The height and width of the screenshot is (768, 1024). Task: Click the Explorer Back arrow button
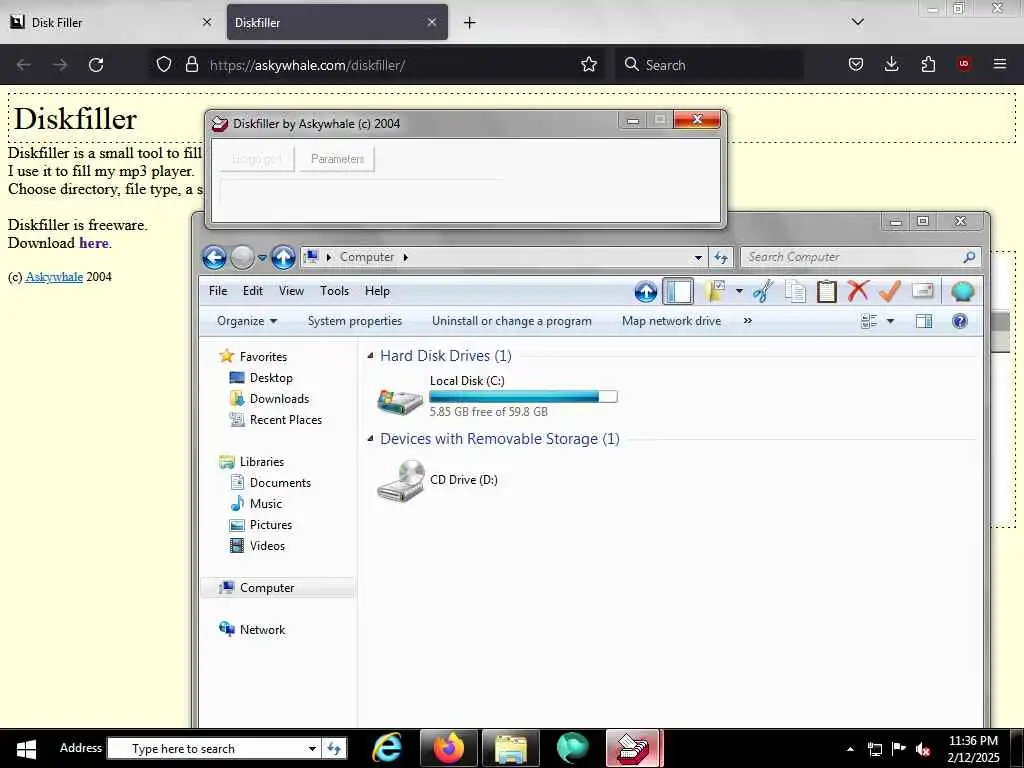(x=214, y=257)
